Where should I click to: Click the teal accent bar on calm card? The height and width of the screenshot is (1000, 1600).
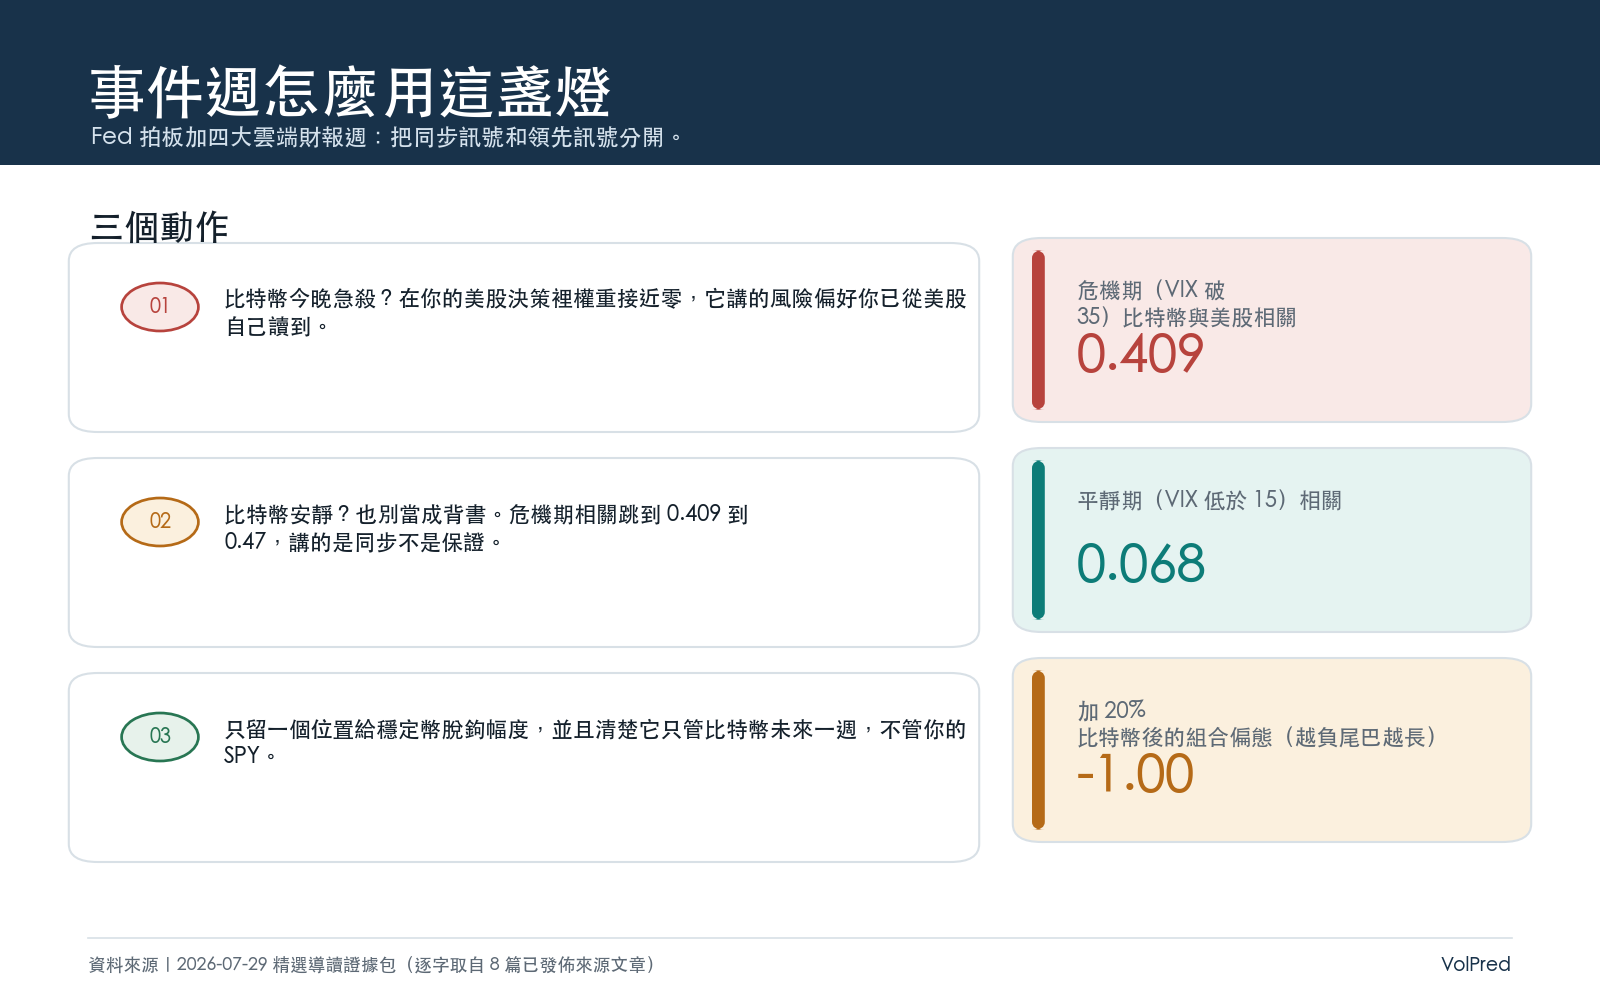pos(1038,540)
